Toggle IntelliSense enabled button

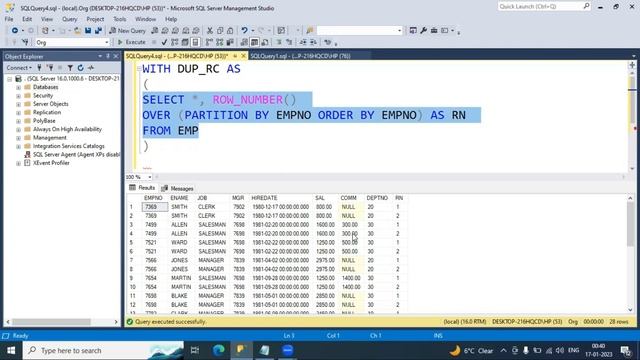(x=196, y=42)
